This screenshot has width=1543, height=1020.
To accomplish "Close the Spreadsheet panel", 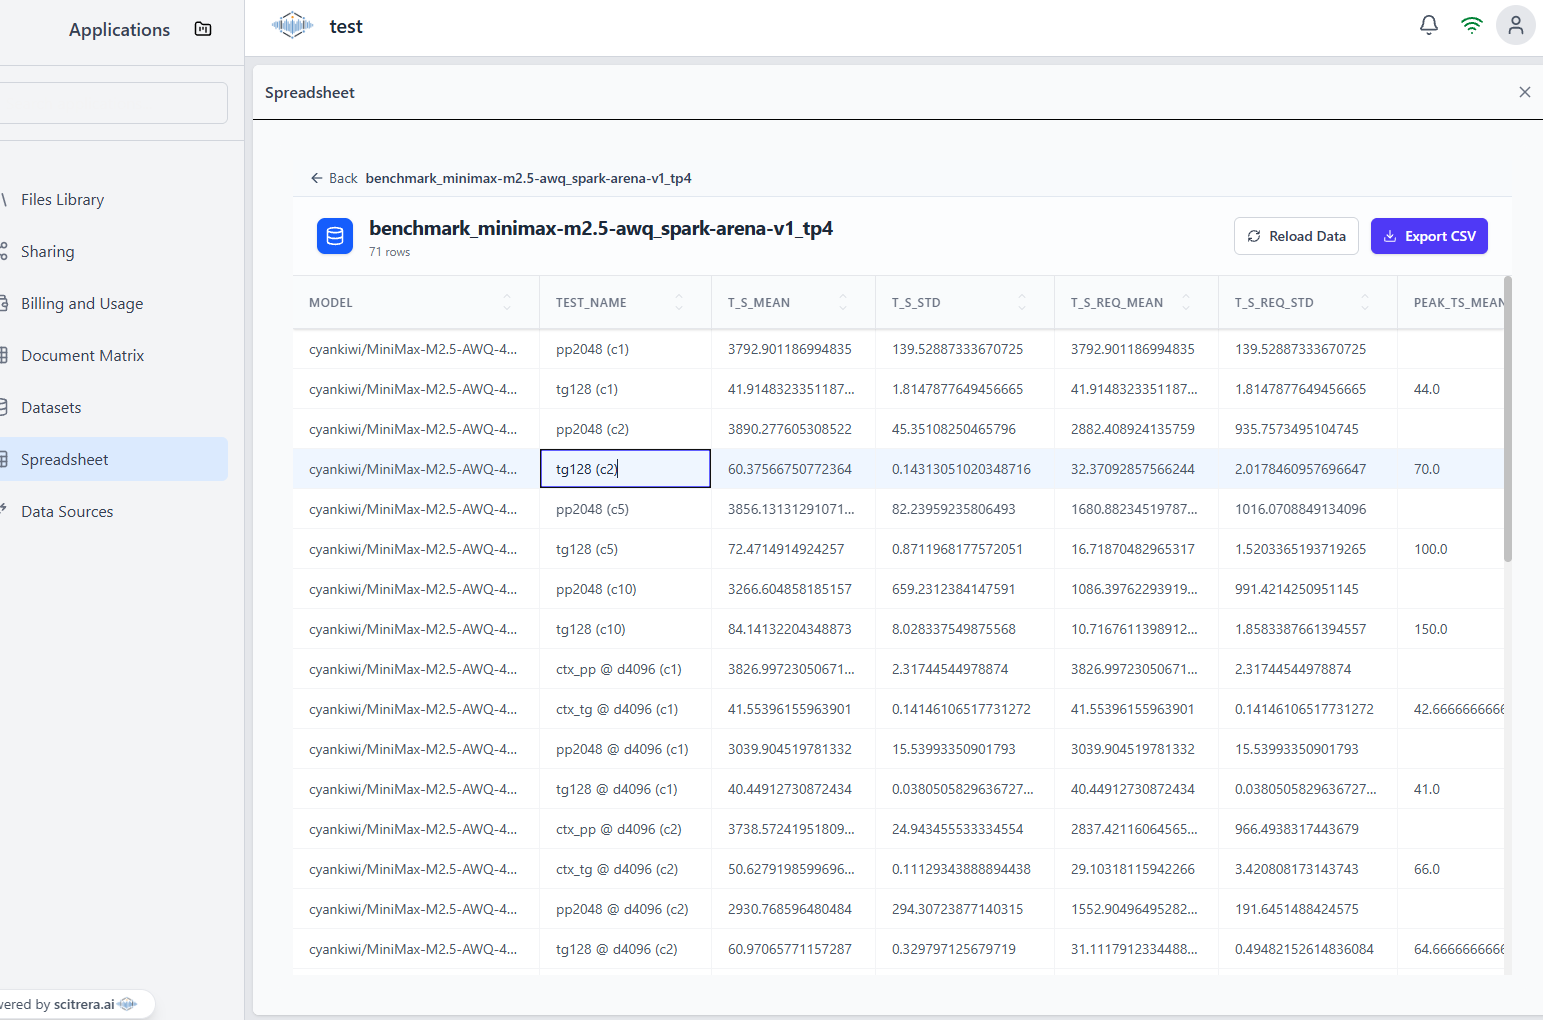I will [x=1525, y=92].
